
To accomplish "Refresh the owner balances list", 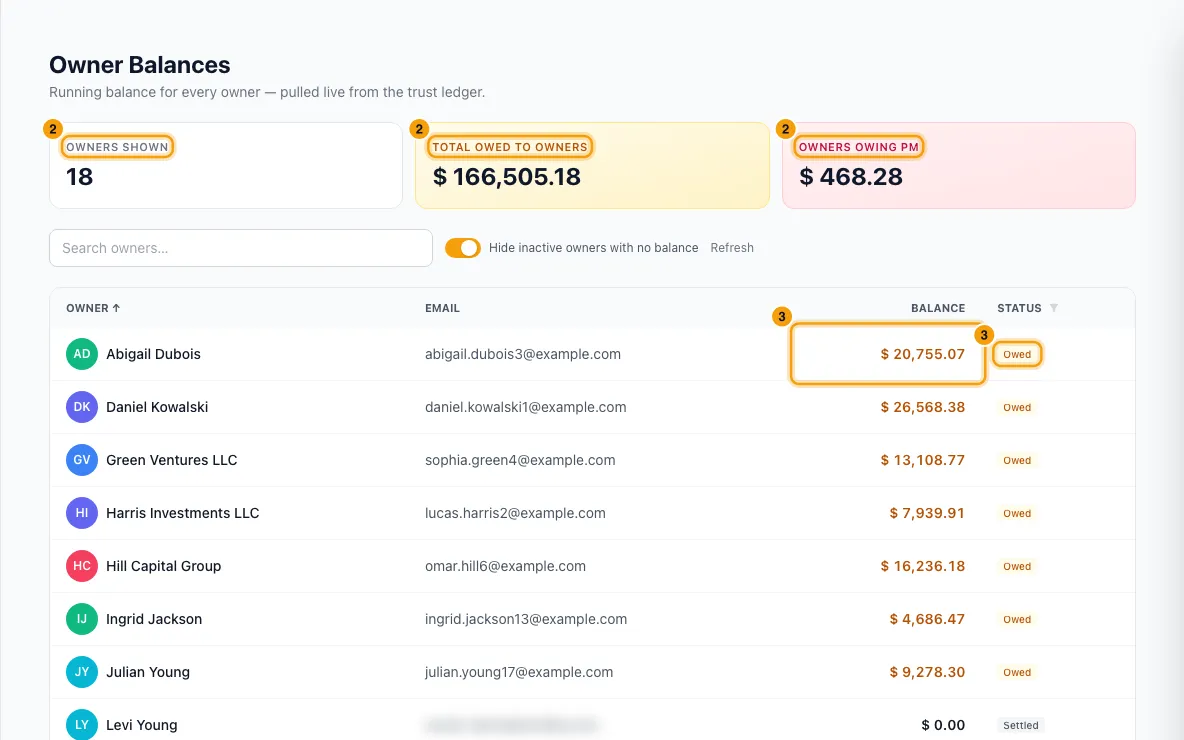I will point(732,248).
